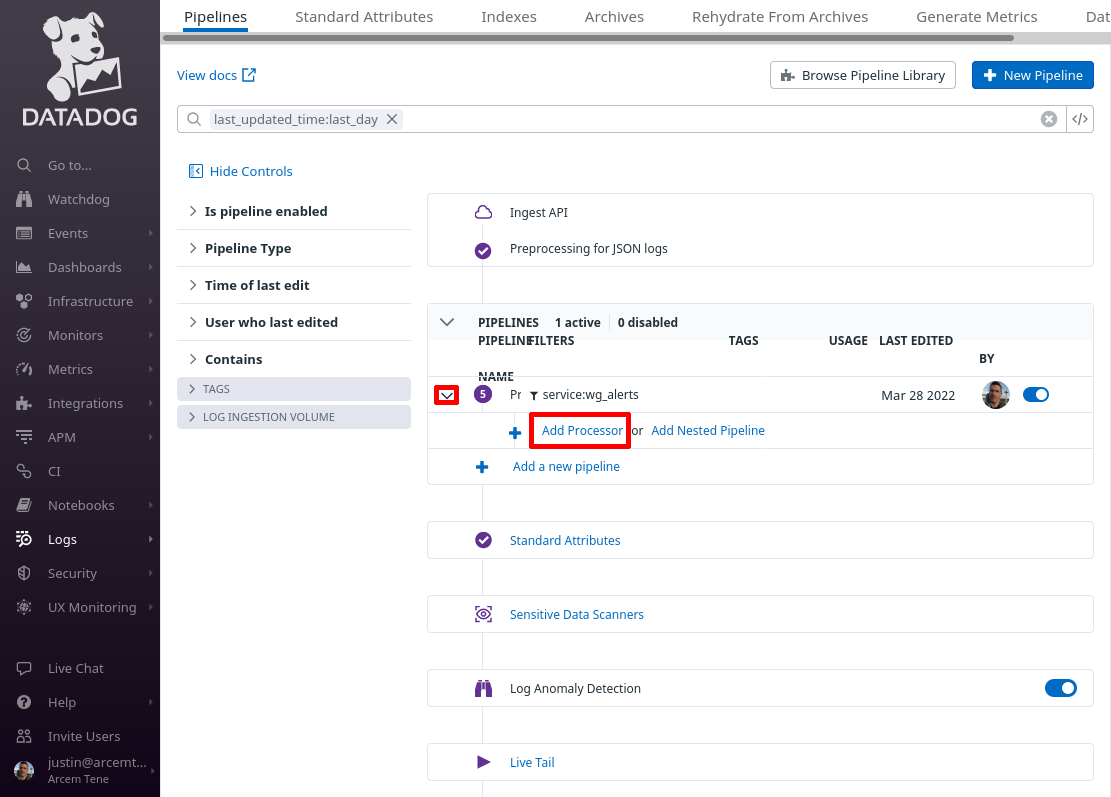
Task: Click the Notebooks icon in sidebar
Action: [24, 505]
